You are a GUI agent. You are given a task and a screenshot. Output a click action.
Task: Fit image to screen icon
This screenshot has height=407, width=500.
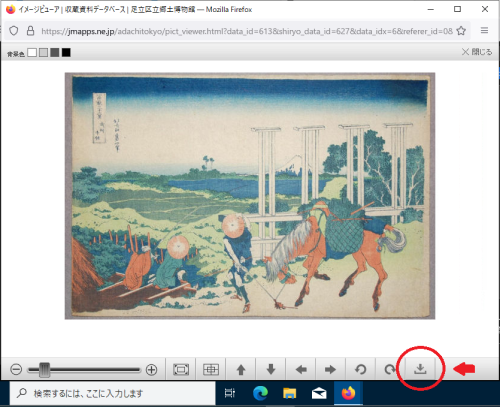point(181,369)
